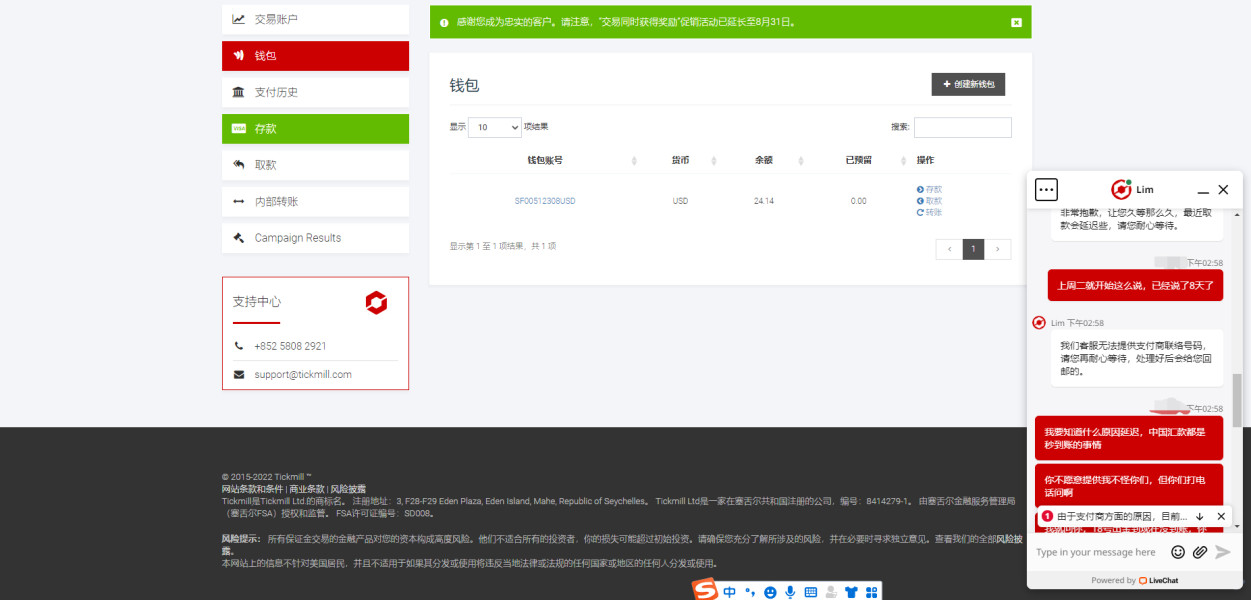Focus the Type in your message field

1097,552
